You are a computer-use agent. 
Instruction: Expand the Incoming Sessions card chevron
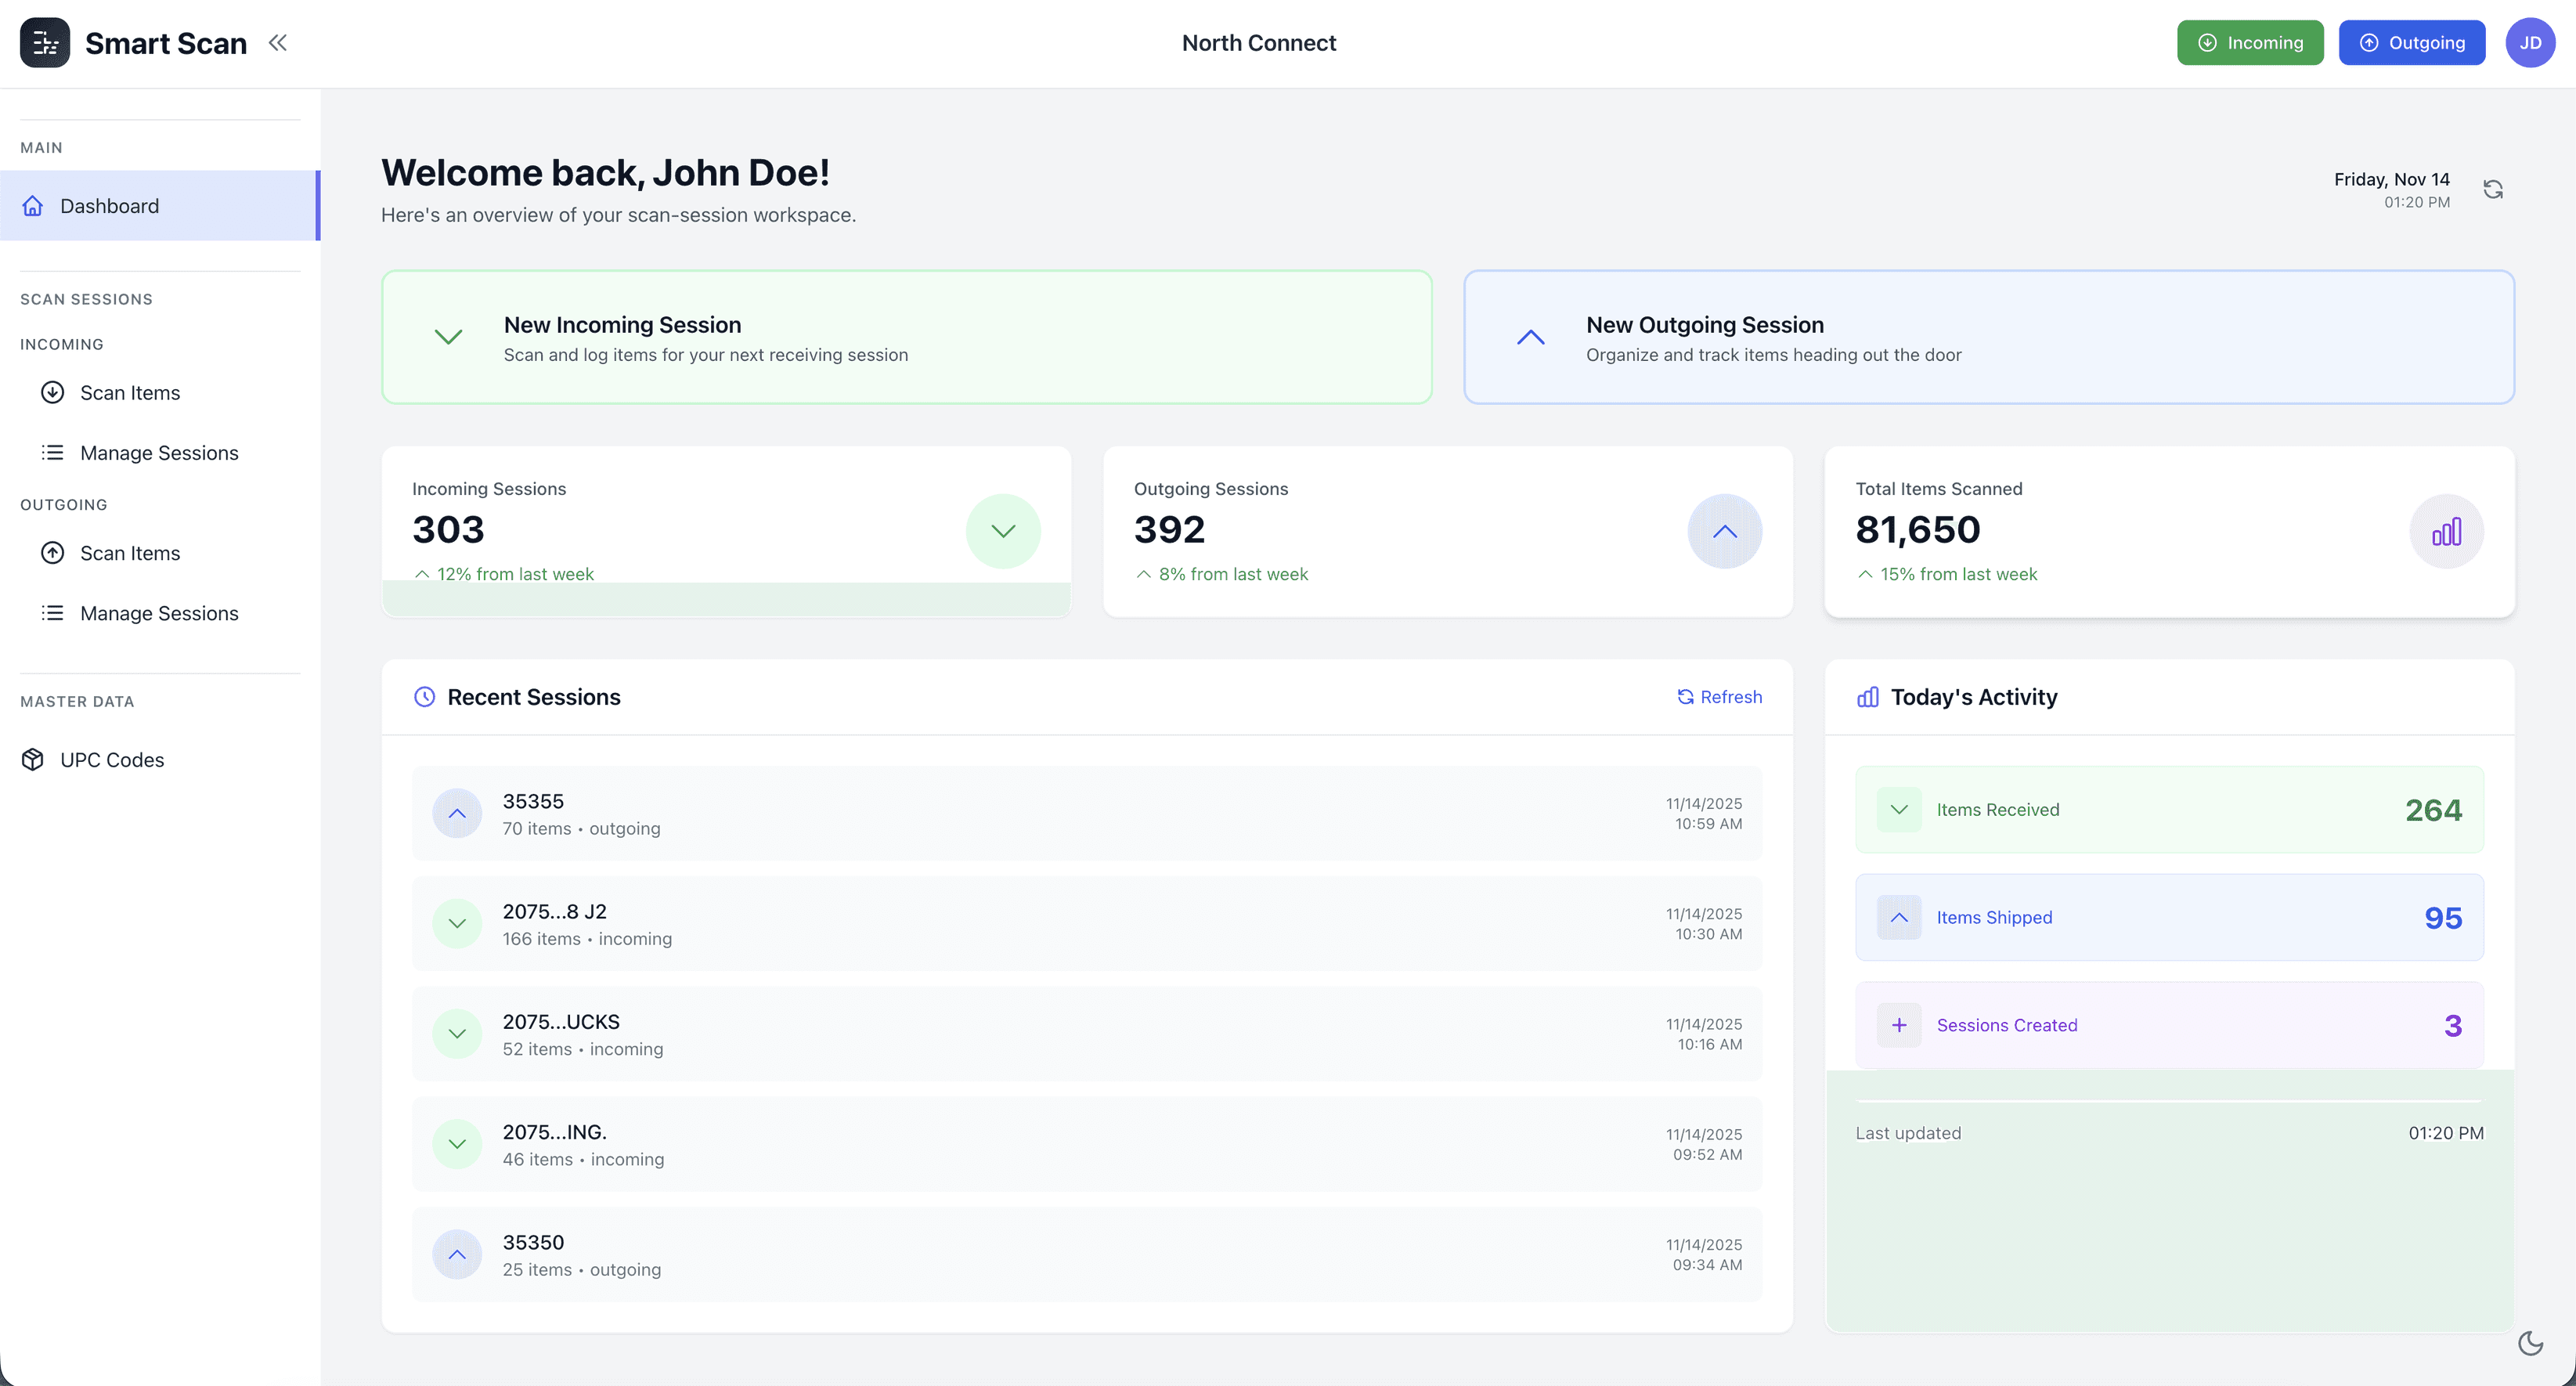pyautogui.click(x=1003, y=531)
